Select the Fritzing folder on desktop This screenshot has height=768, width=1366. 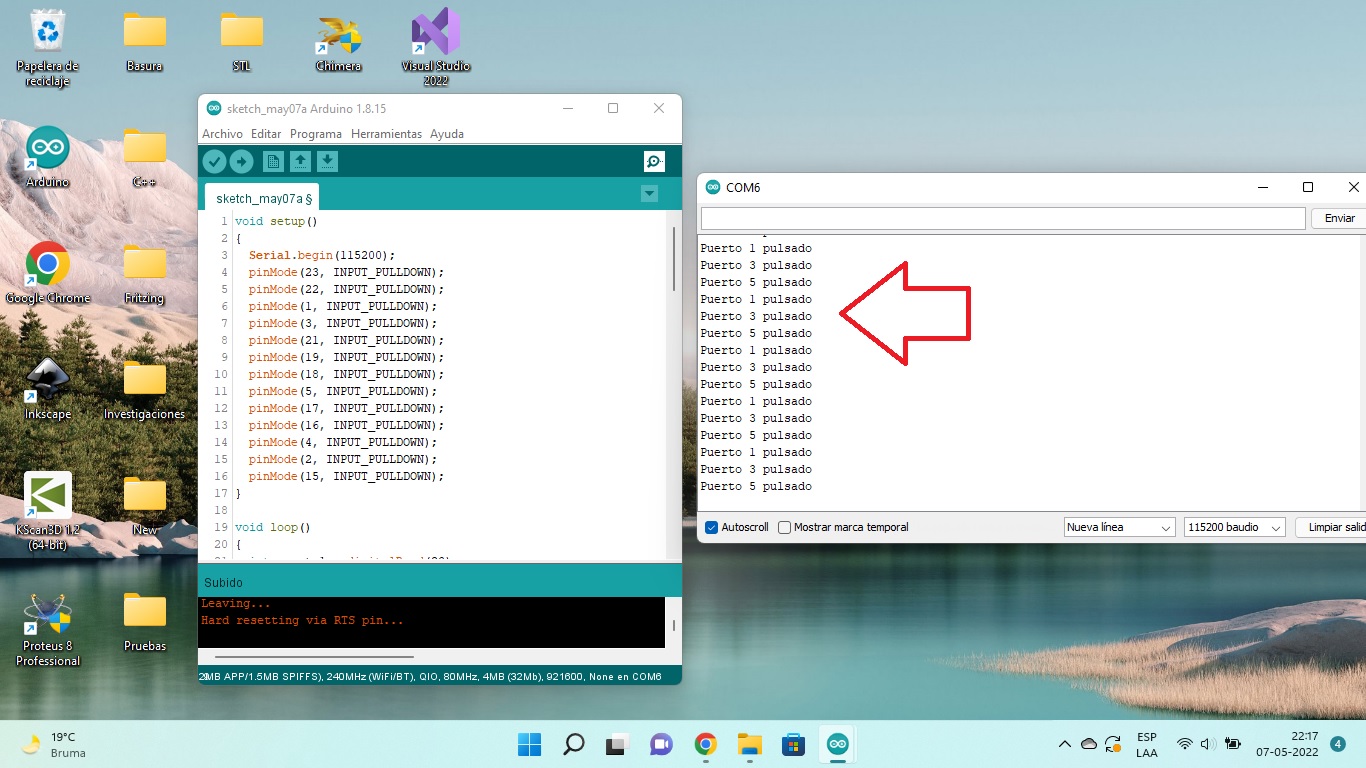click(144, 273)
